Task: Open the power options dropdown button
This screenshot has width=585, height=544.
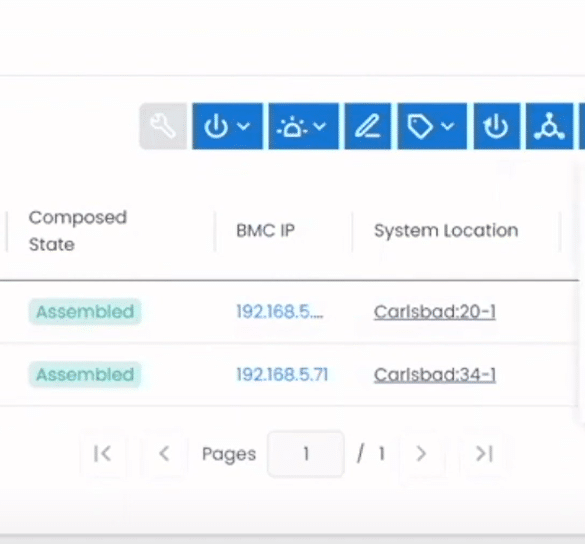Action: click(x=227, y=126)
